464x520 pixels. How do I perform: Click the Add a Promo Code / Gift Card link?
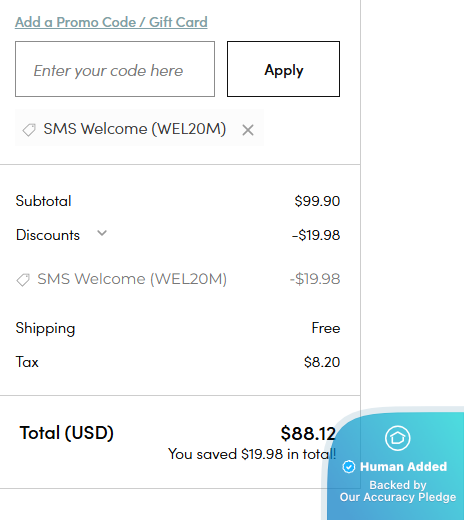click(111, 22)
